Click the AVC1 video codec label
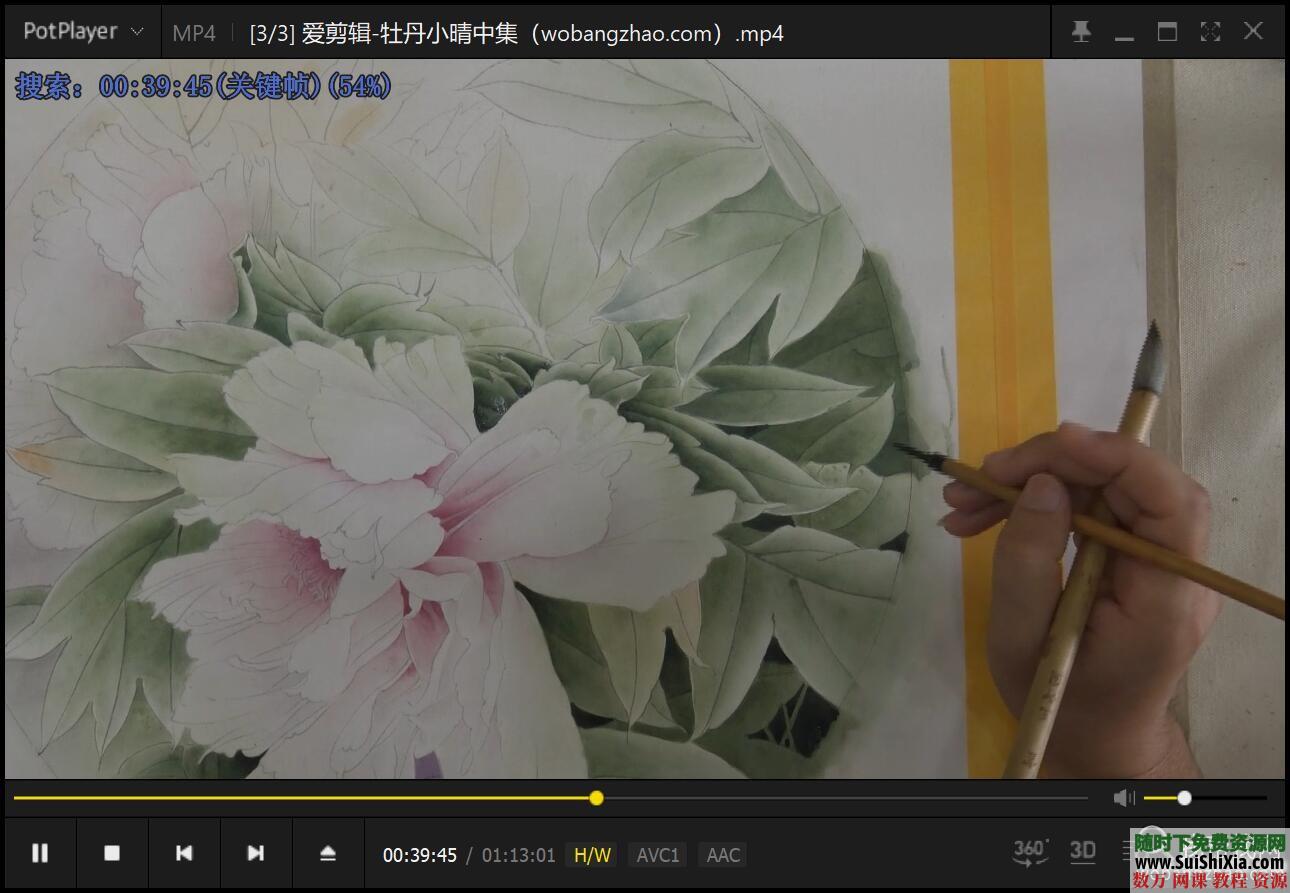The width and height of the screenshot is (1290, 893). tap(657, 854)
